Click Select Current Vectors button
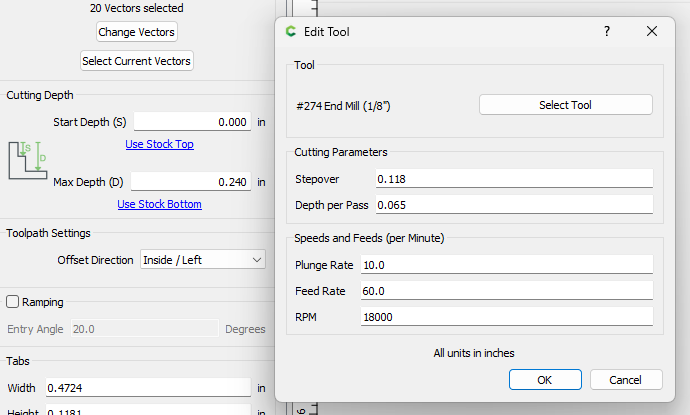 137,61
